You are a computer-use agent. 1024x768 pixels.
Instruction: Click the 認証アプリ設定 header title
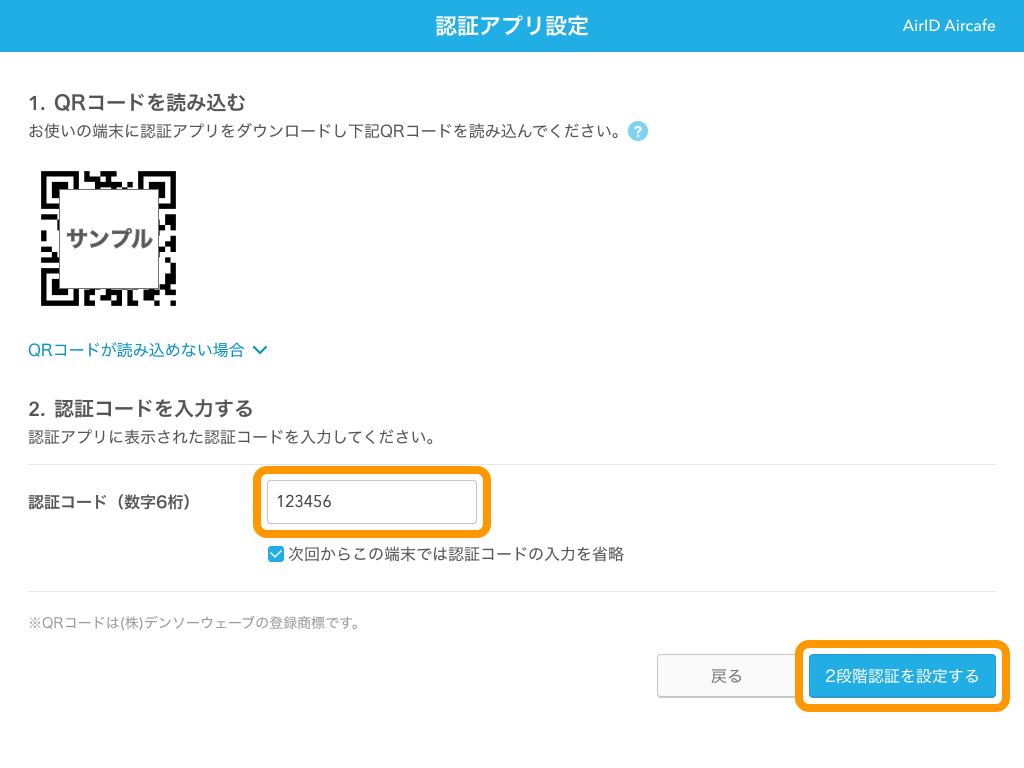tap(511, 25)
